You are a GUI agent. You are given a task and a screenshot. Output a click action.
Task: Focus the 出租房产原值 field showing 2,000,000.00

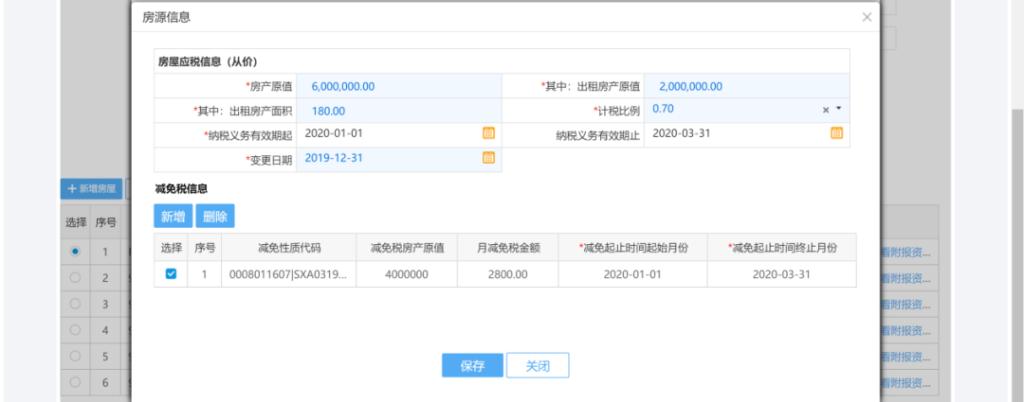745,86
